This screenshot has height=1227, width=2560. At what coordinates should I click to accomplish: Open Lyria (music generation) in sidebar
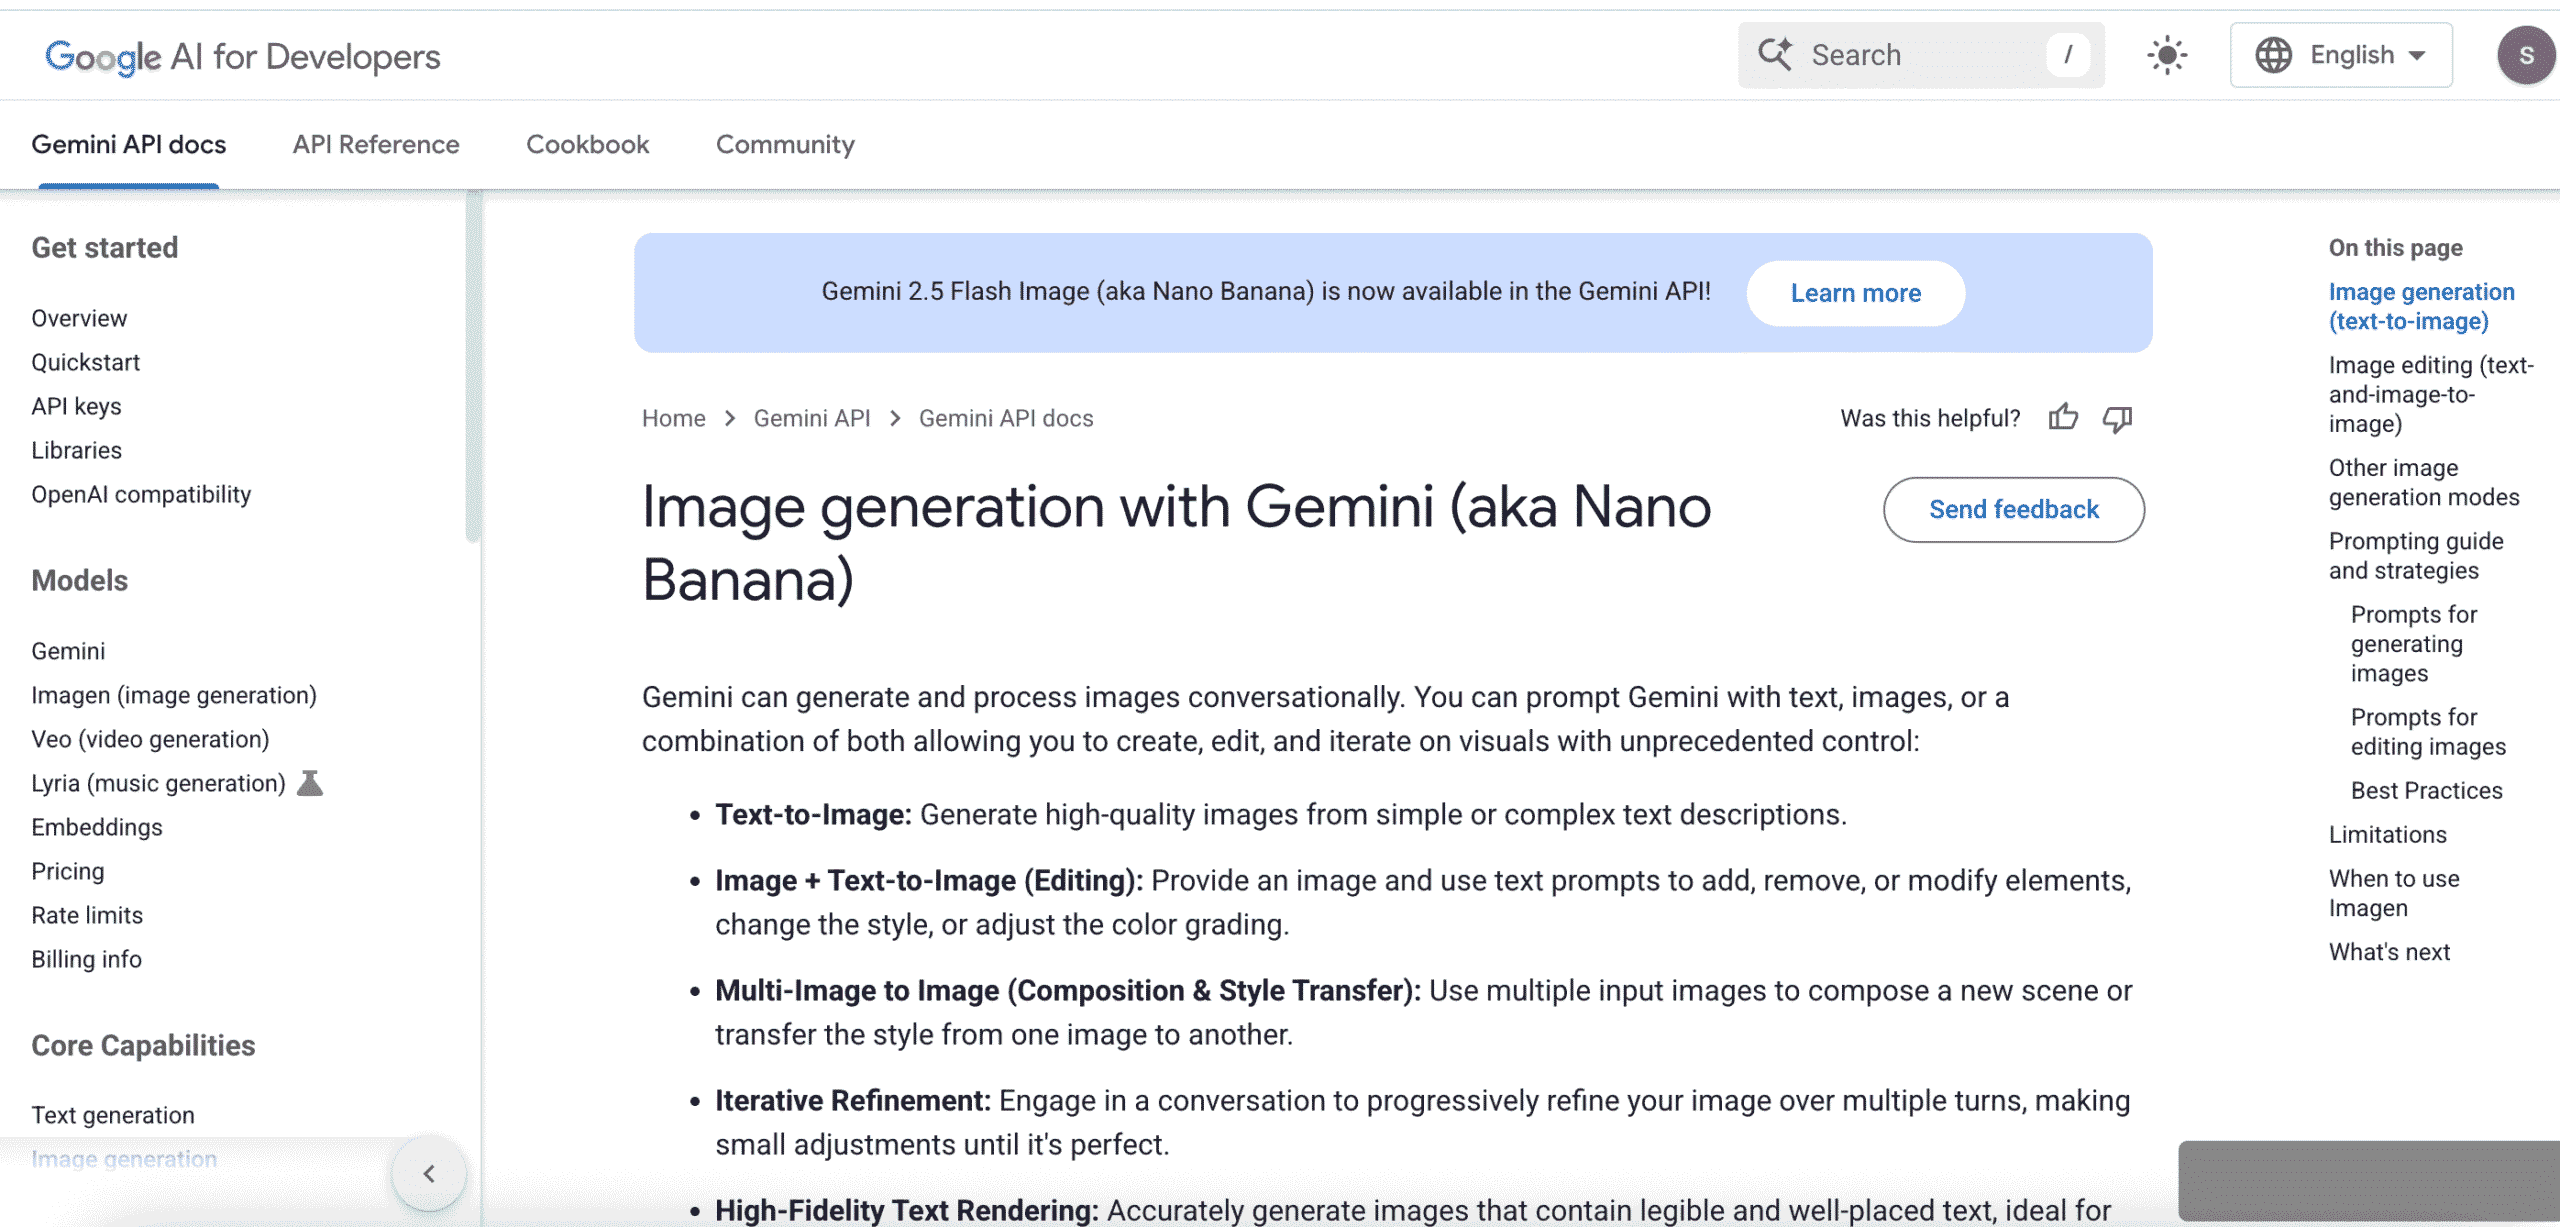click(158, 783)
